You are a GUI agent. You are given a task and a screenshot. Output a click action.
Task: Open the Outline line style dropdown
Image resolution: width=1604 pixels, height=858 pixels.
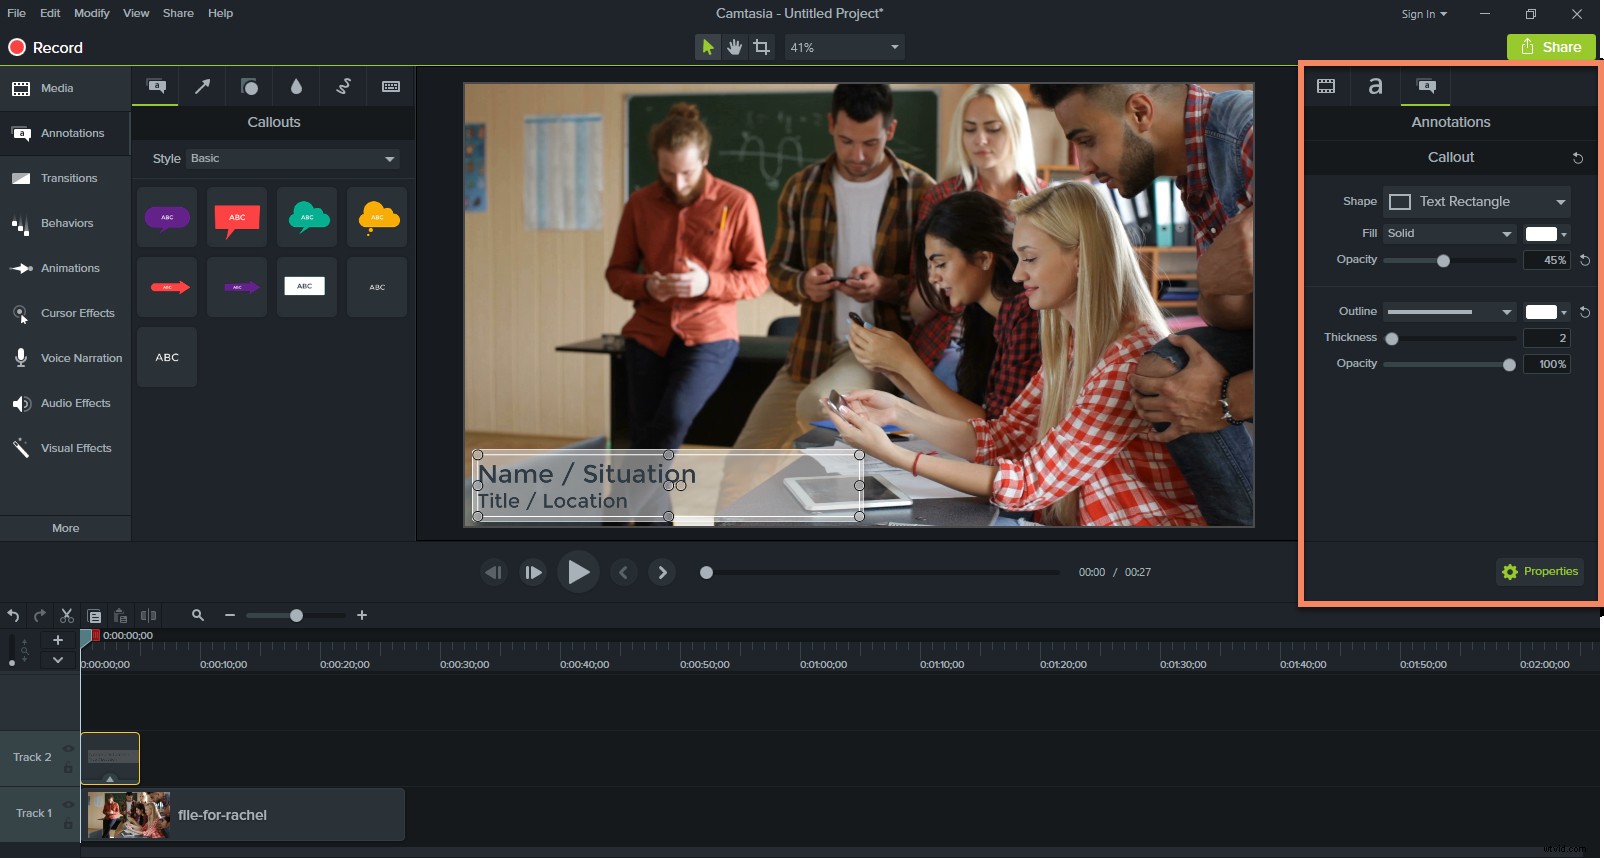(1450, 312)
